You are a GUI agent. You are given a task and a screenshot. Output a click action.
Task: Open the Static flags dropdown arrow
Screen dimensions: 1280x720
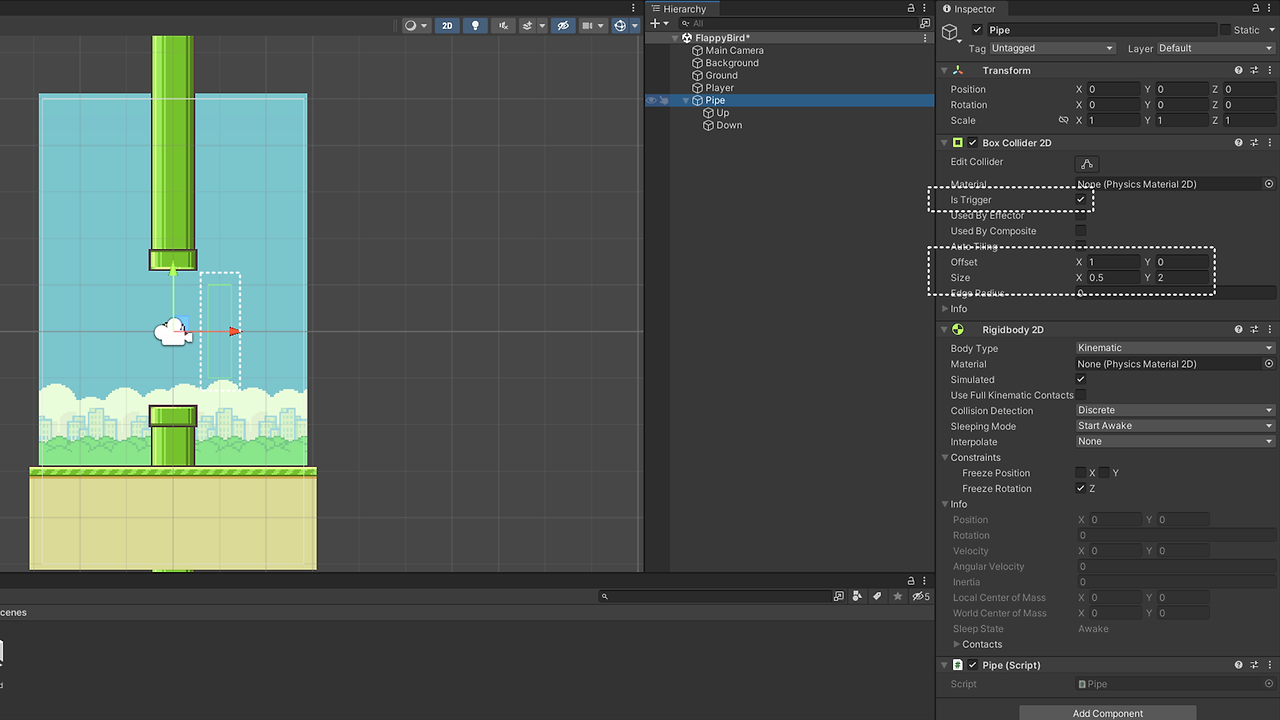pyautogui.click(x=1270, y=30)
